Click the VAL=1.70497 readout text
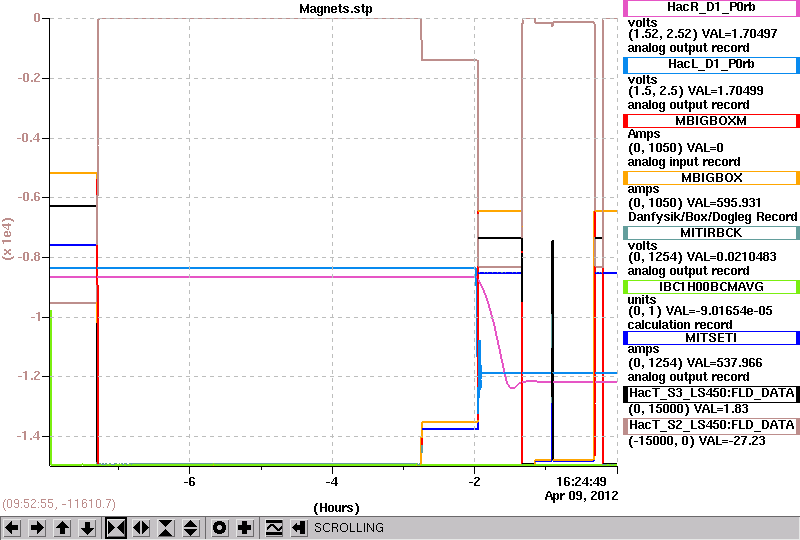Screen dimensions: 800x540 (740, 34)
